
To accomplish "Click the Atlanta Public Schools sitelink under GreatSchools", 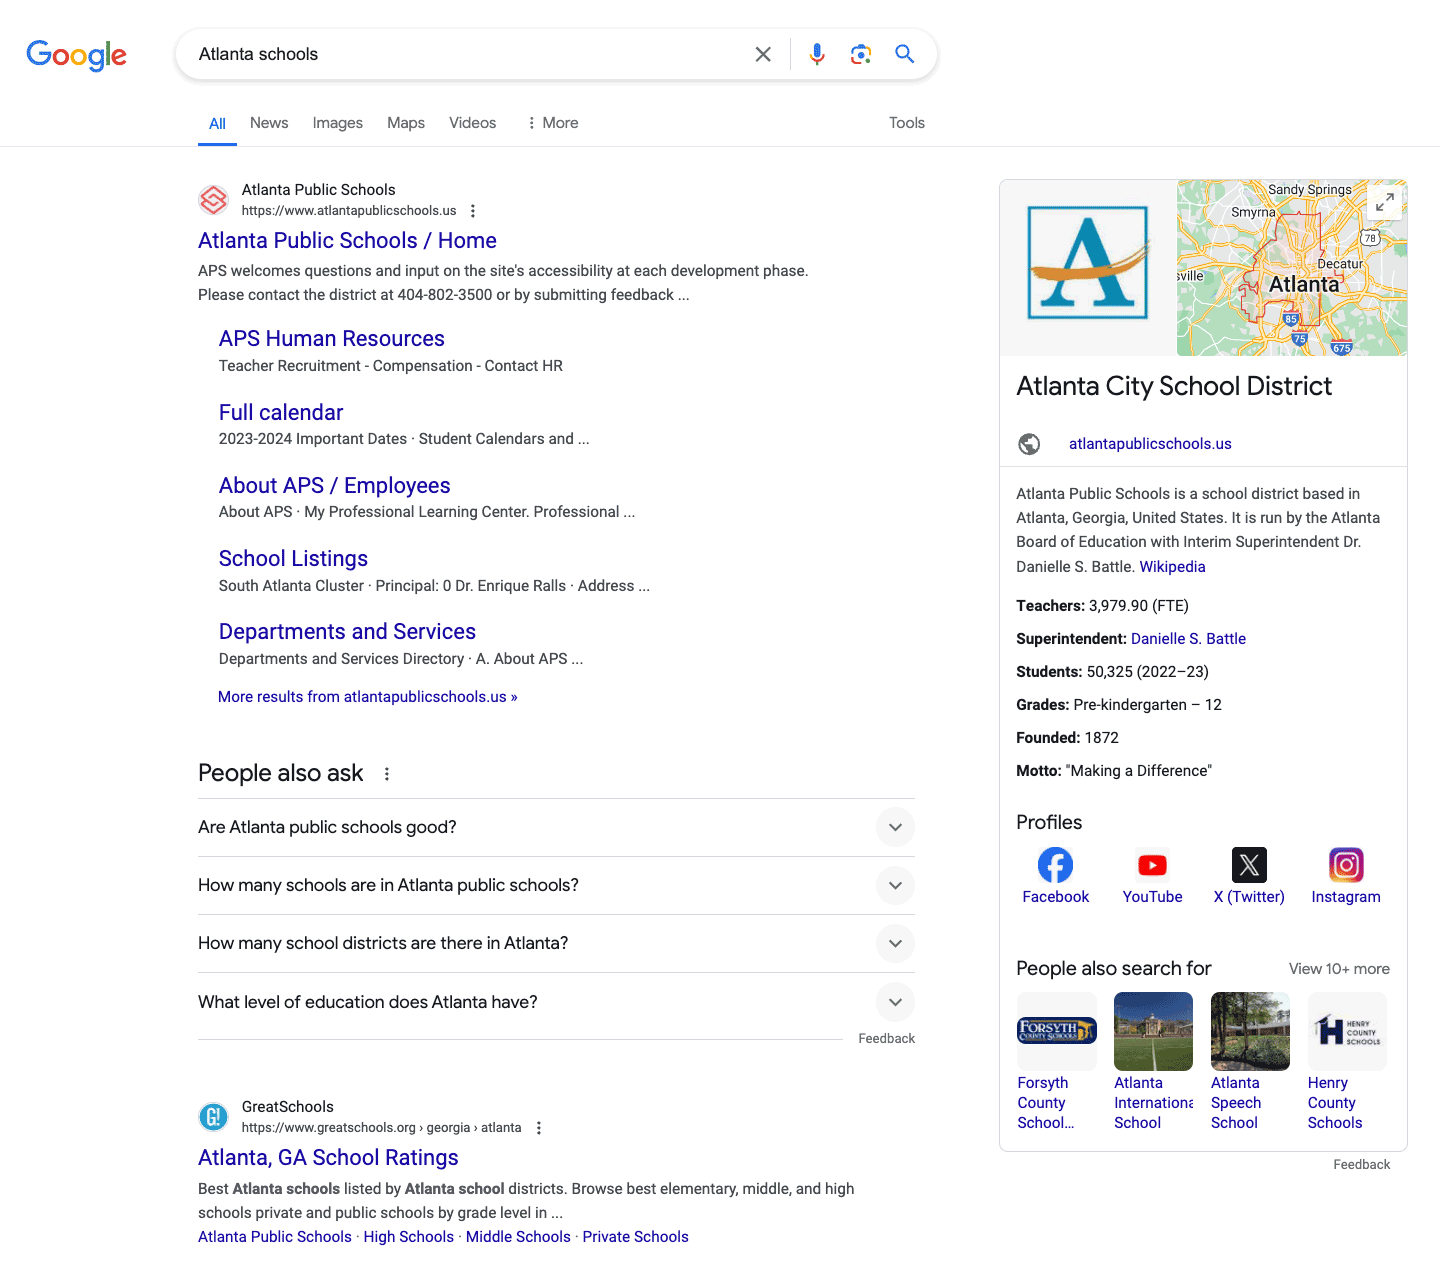I will 275,1237.
